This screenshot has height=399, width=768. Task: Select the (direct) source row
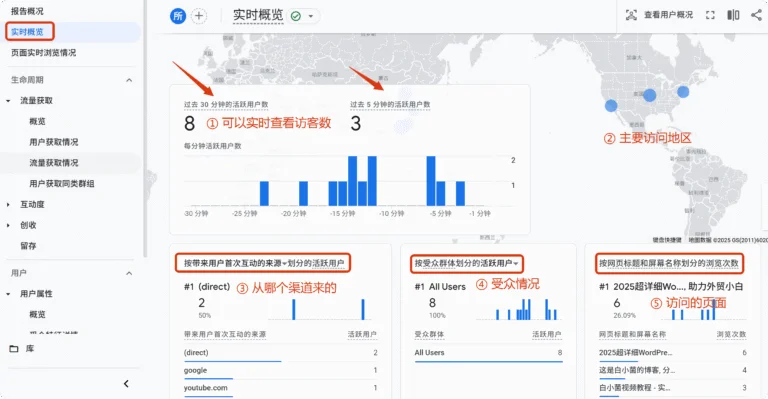(281, 352)
